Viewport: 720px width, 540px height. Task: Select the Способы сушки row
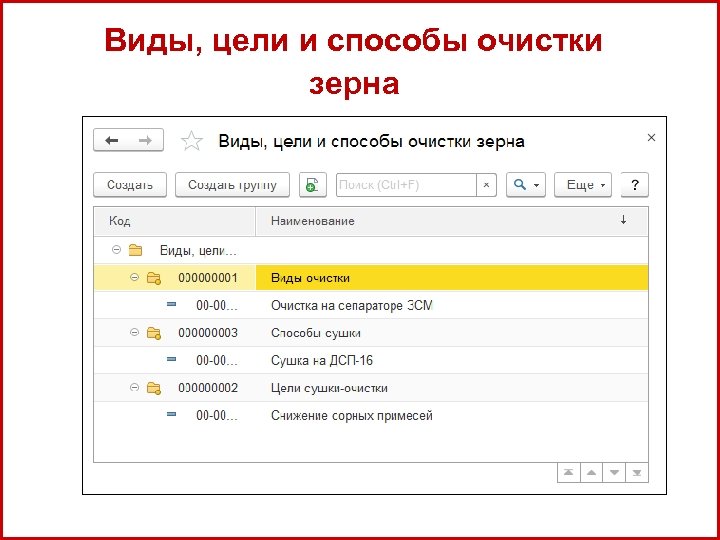[x=371, y=333]
